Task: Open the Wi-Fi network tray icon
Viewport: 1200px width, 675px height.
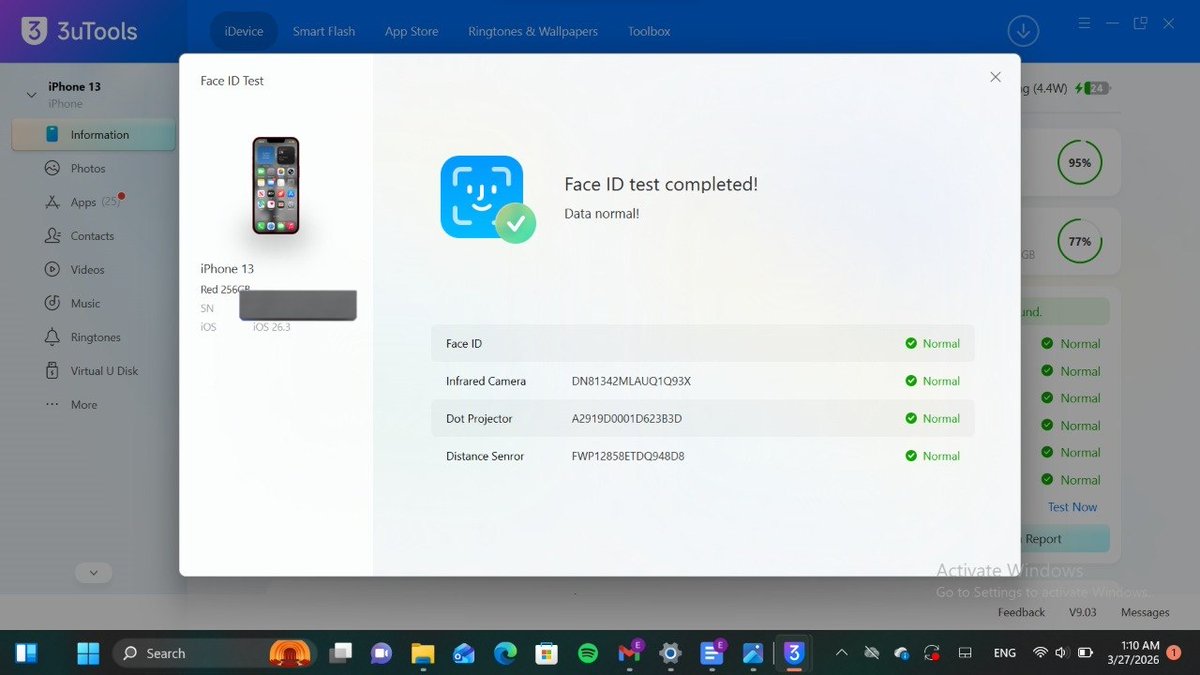Action: point(1040,653)
